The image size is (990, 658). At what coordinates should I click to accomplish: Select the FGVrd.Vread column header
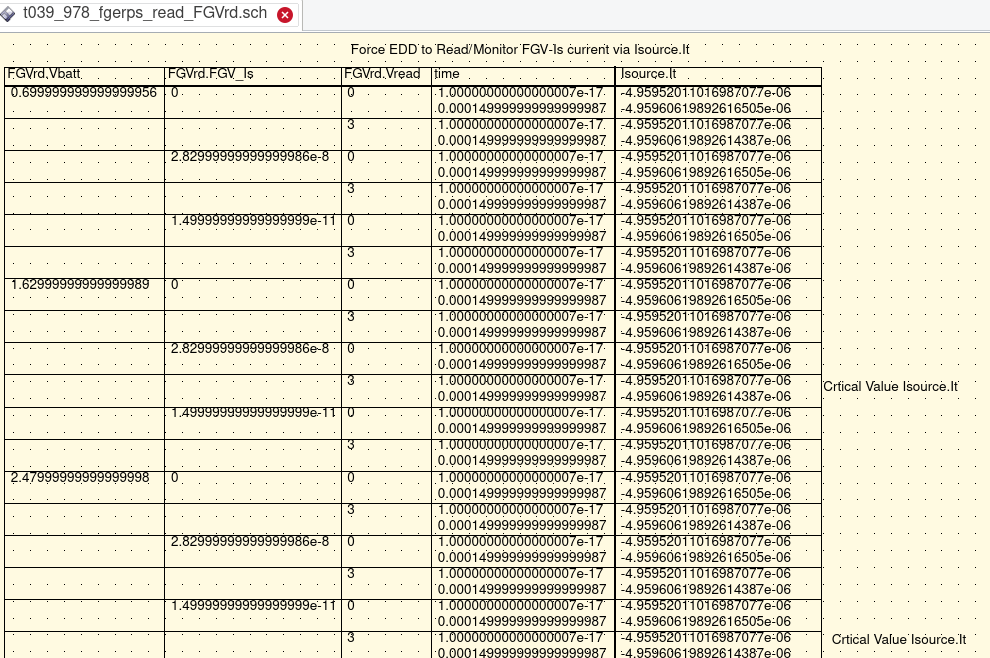[382, 74]
